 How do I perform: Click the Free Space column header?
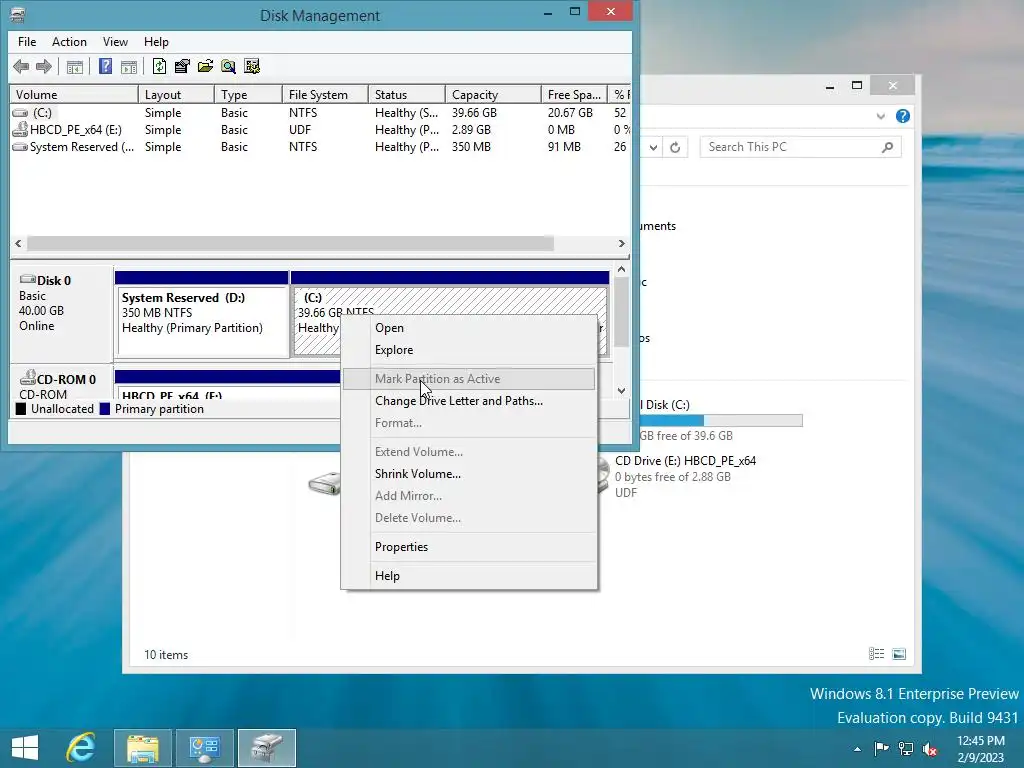point(574,95)
